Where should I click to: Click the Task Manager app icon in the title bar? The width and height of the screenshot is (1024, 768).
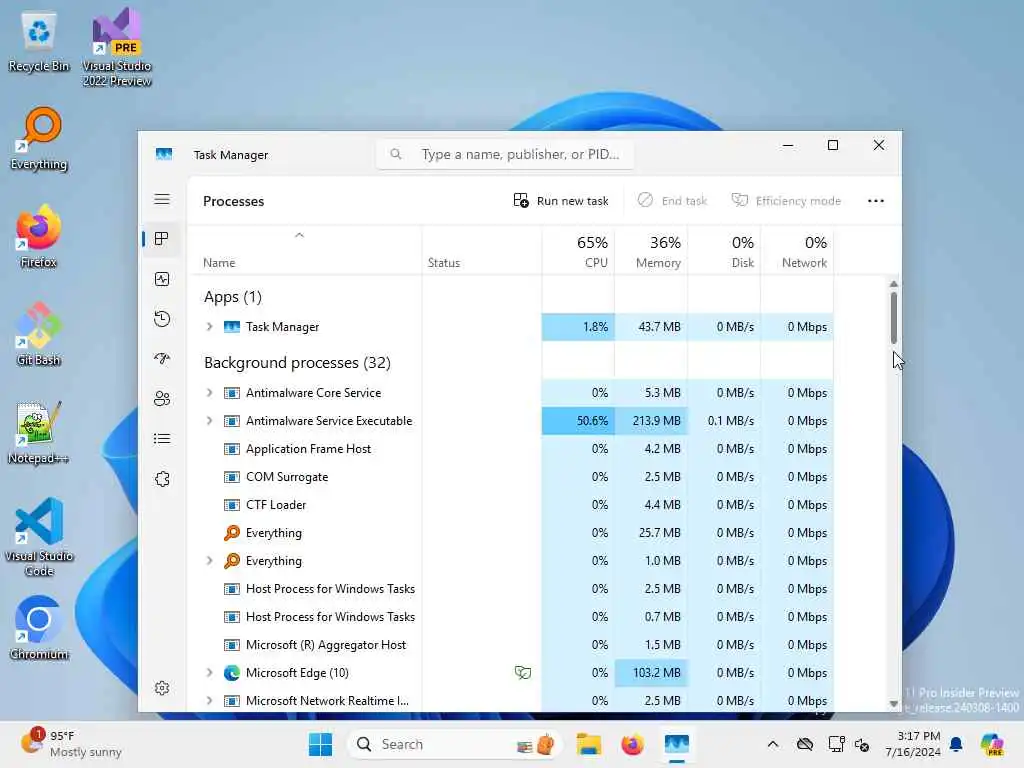click(164, 155)
